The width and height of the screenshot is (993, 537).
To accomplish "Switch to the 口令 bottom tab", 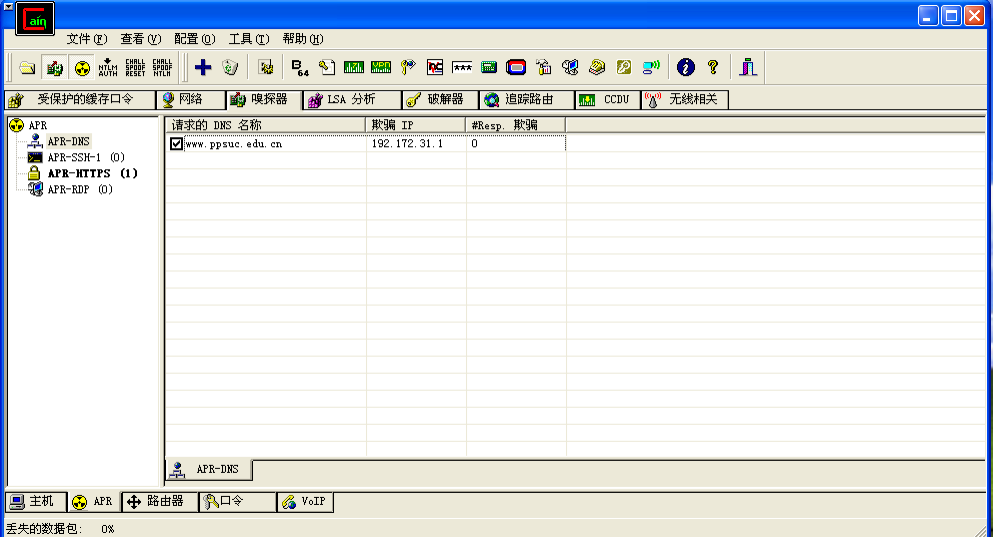I will 237,502.
